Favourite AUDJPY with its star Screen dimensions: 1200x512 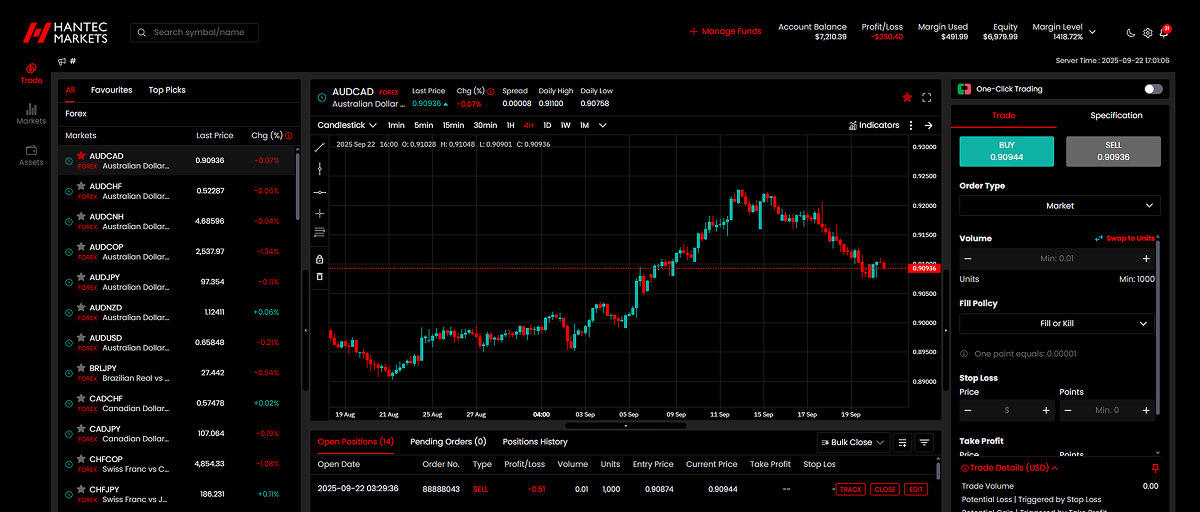tap(81, 277)
